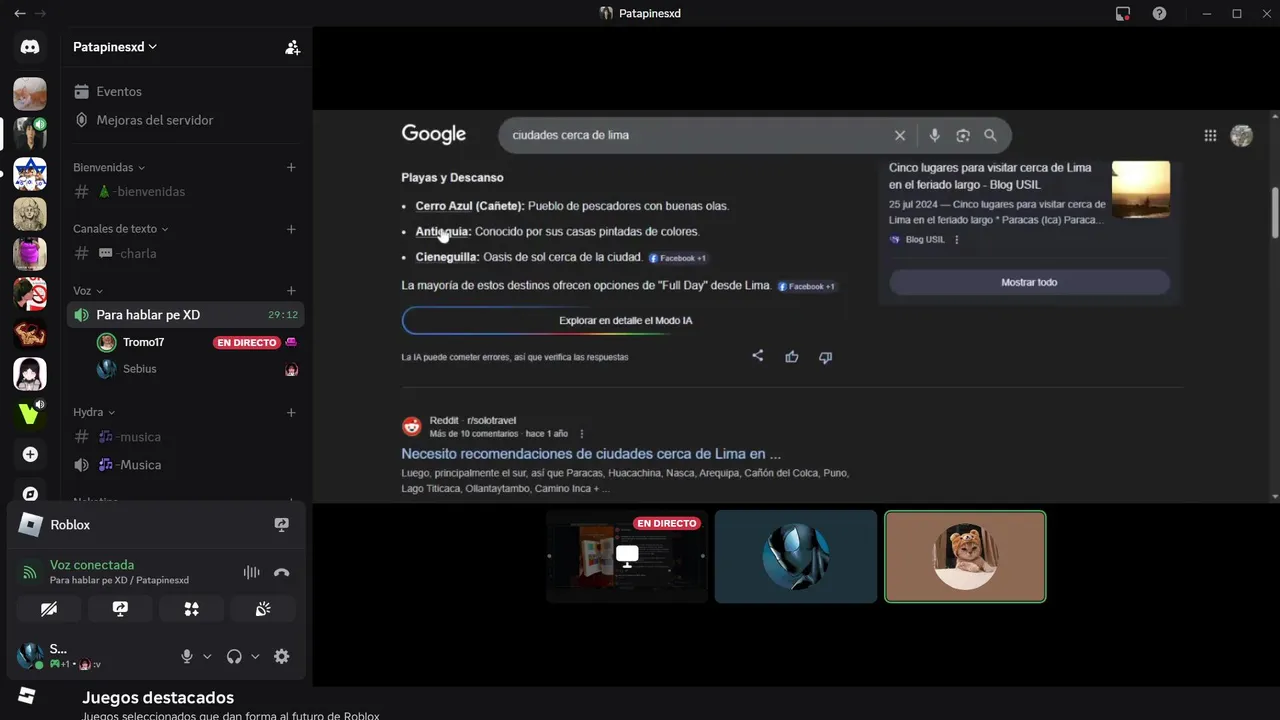The width and height of the screenshot is (1280, 720).
Task: Collapse the Voz category
Action: 88,291
